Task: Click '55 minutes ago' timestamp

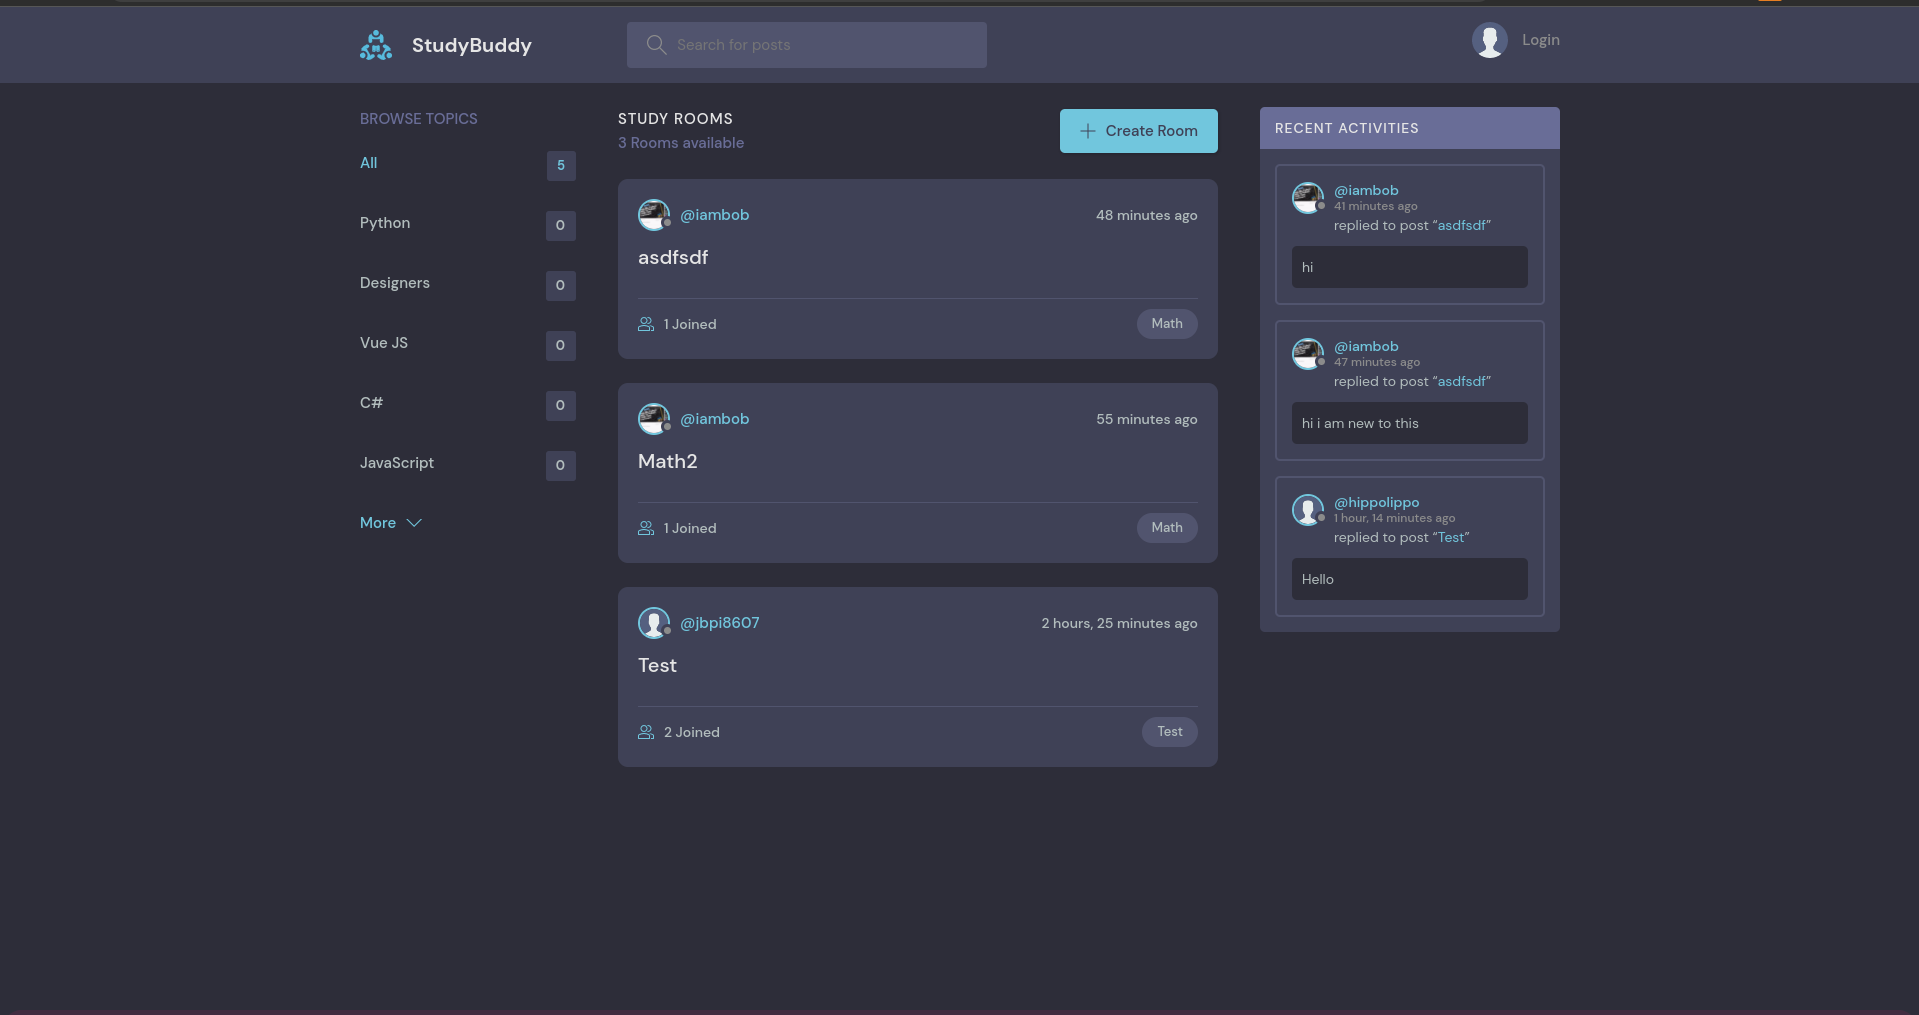Action: click(1147, 420)
